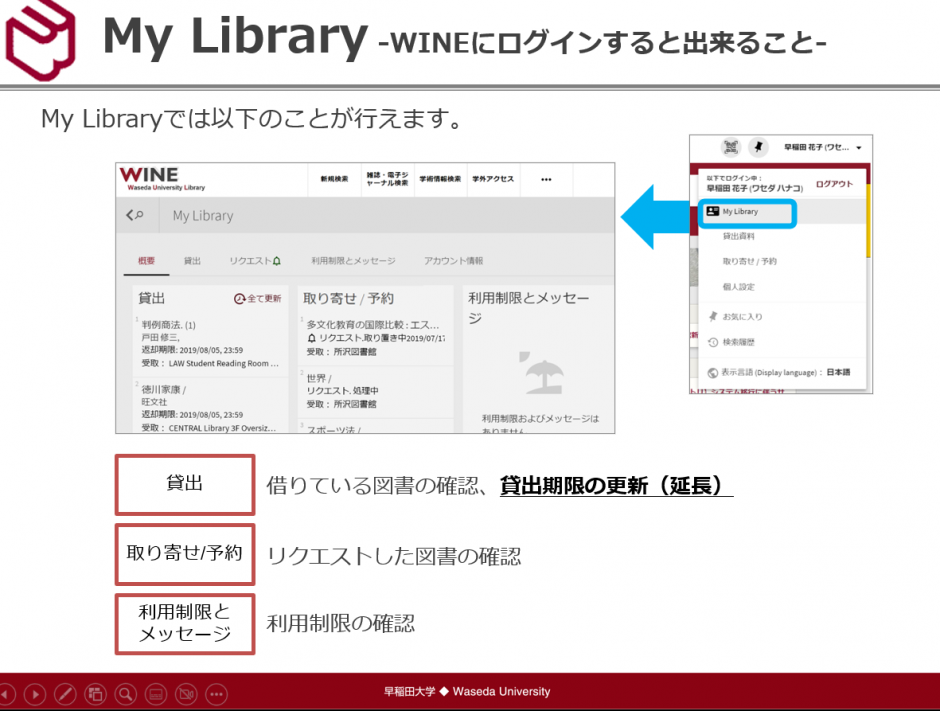The width and height of the screenshot is (940, 711).
Task: Click the globe icon beside 表示言語
Action: coord(713,371)
